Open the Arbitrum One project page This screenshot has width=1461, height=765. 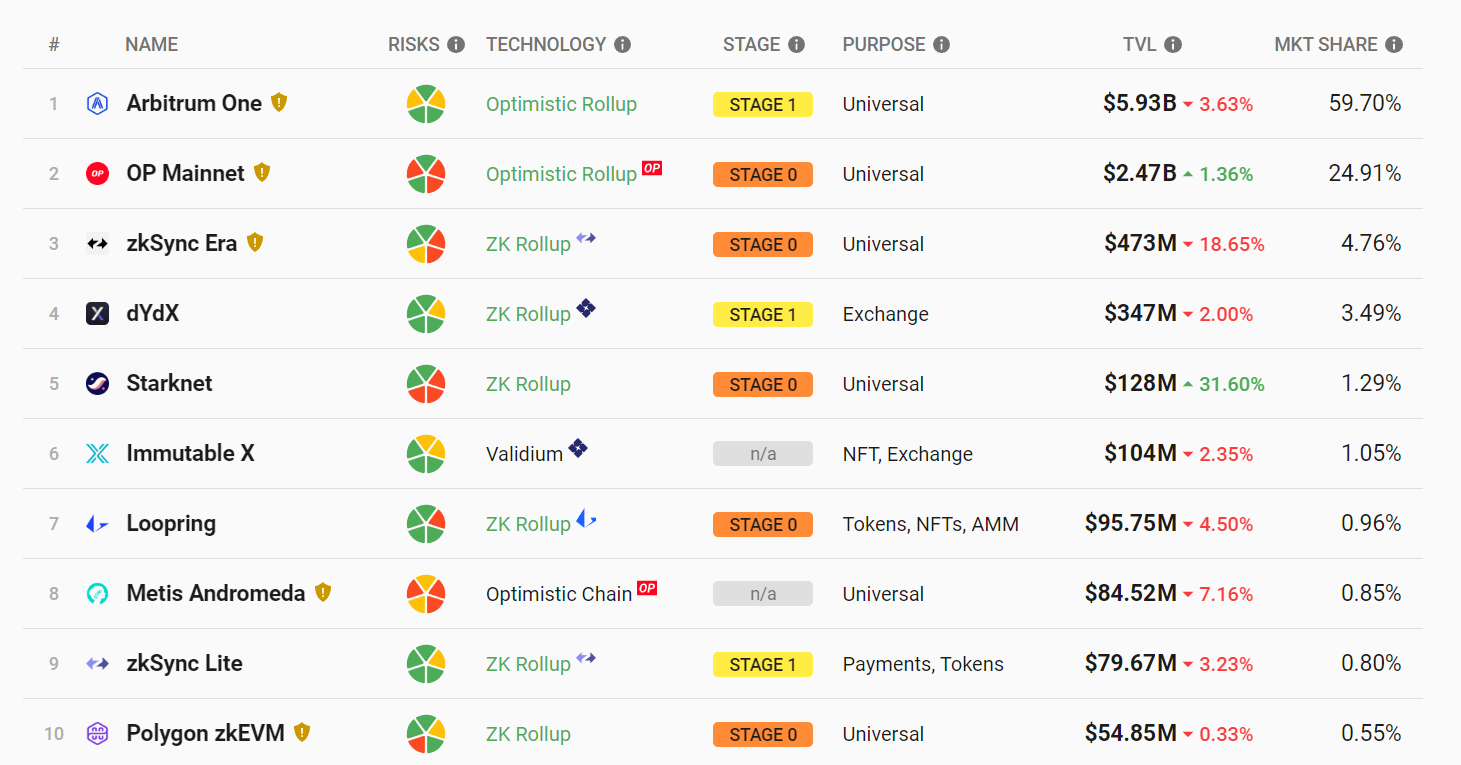pyautogui.click(x=194, y=104)
